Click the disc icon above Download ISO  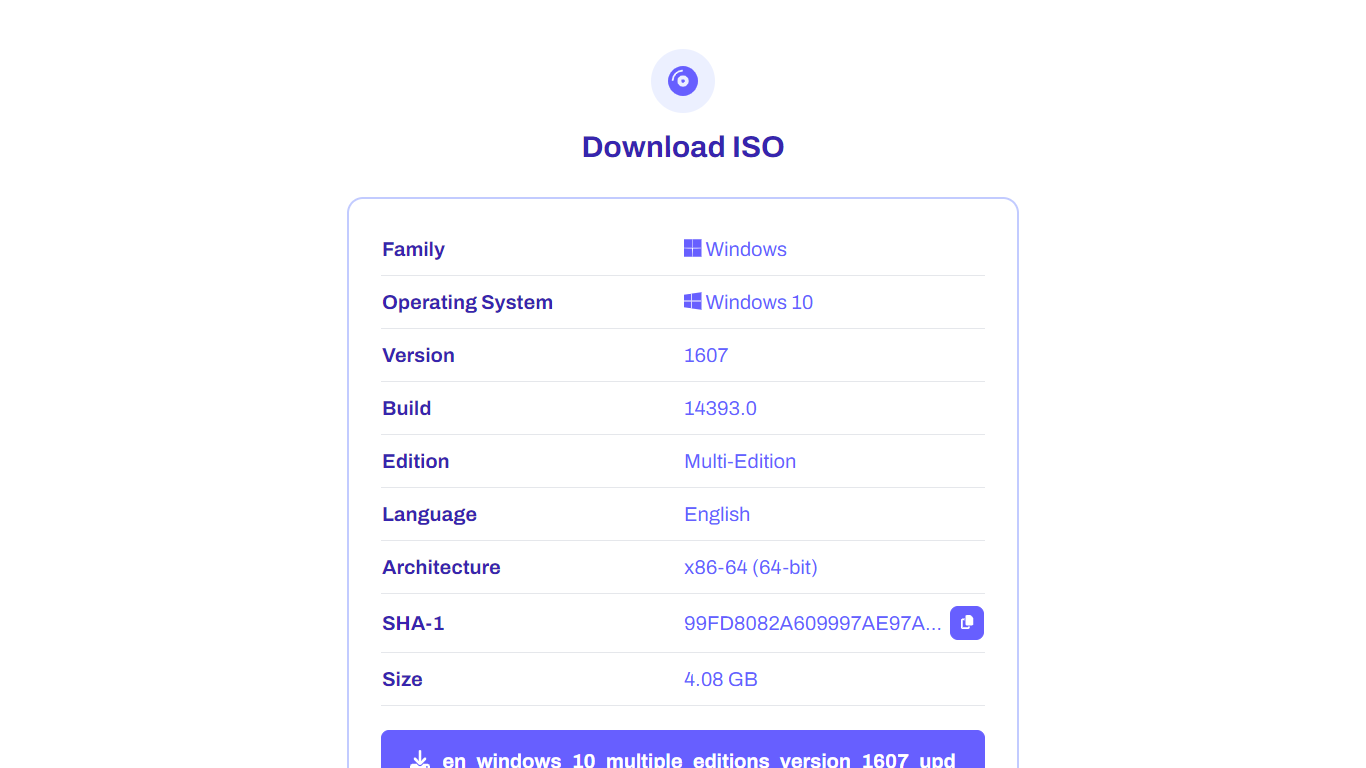point(683,81)
